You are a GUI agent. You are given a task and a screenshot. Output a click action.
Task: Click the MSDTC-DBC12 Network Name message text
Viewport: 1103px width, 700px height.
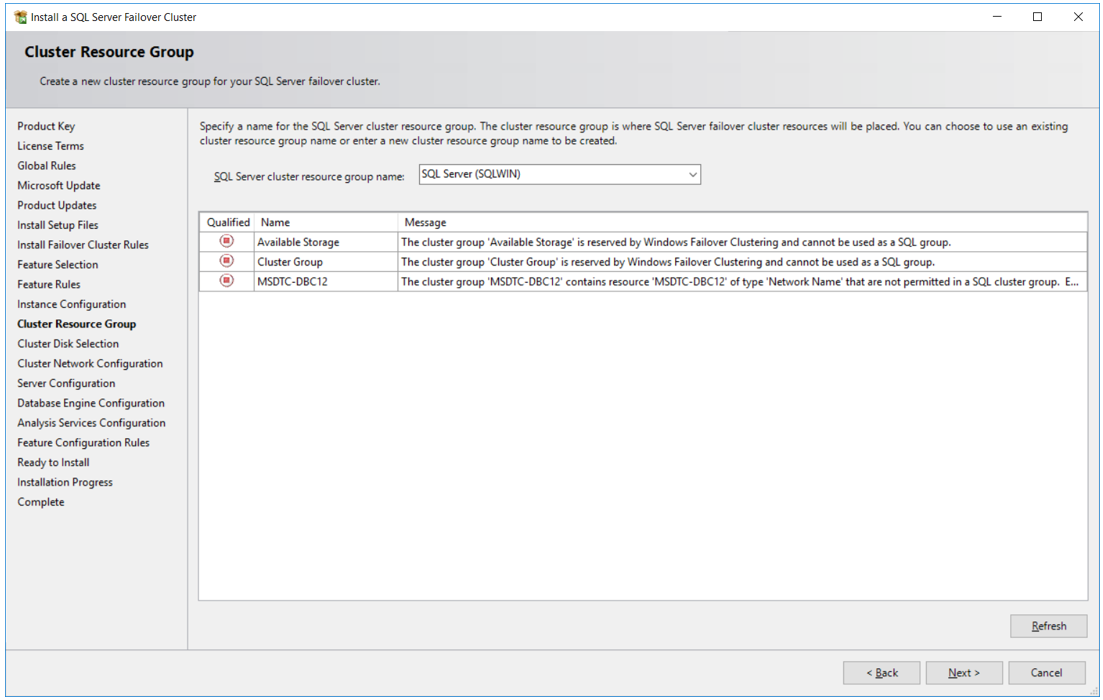(x=739, y=281)
